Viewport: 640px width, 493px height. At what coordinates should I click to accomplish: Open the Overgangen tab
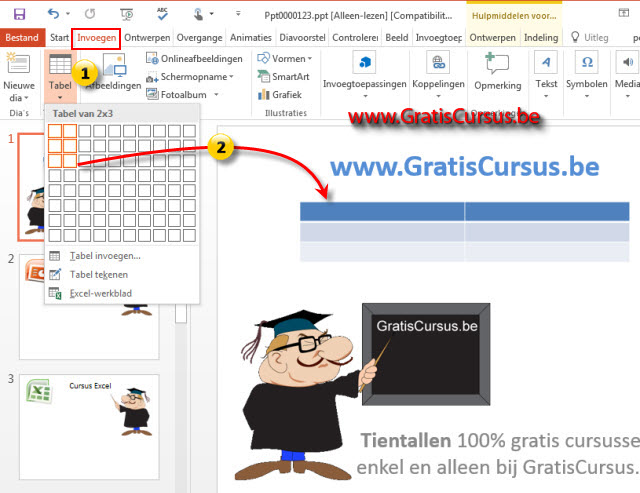coord(199,38)
